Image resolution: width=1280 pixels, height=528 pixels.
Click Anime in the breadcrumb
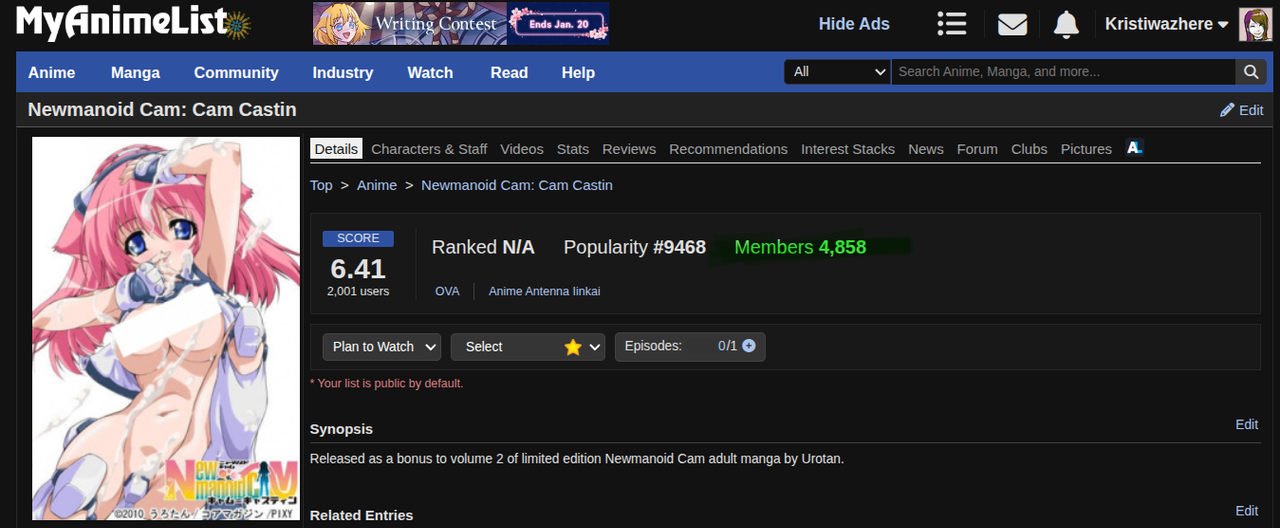tap(377, 185)
